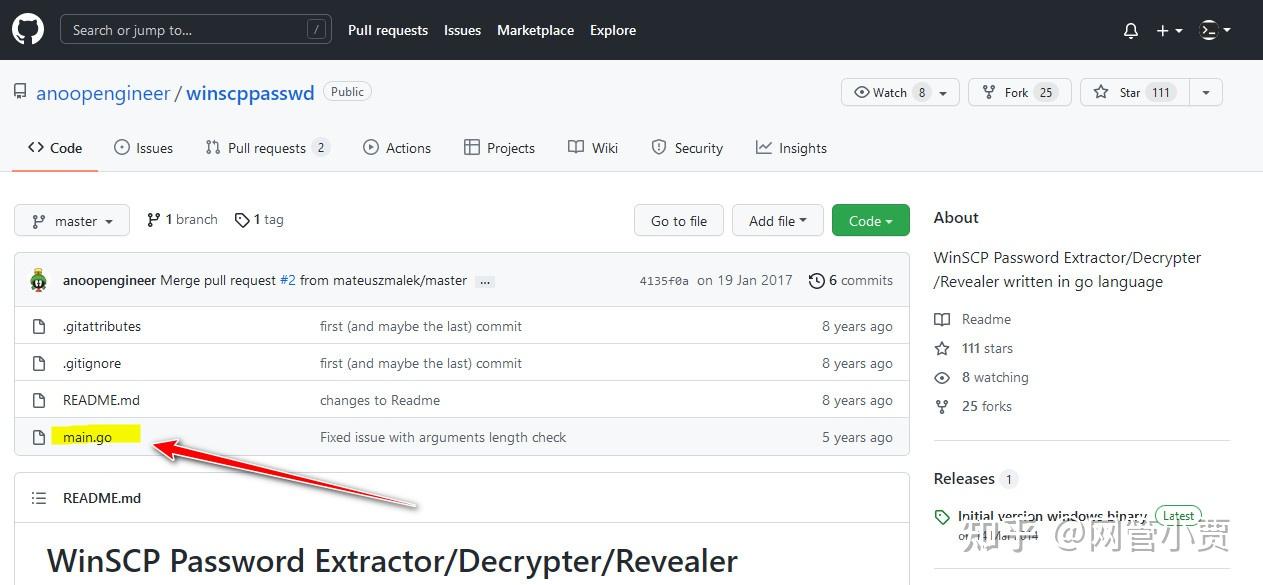Click the GitHub logo icon
The height and width of the screenshot is (585, 1263).
pyautogui.click(x=28, y=30)
